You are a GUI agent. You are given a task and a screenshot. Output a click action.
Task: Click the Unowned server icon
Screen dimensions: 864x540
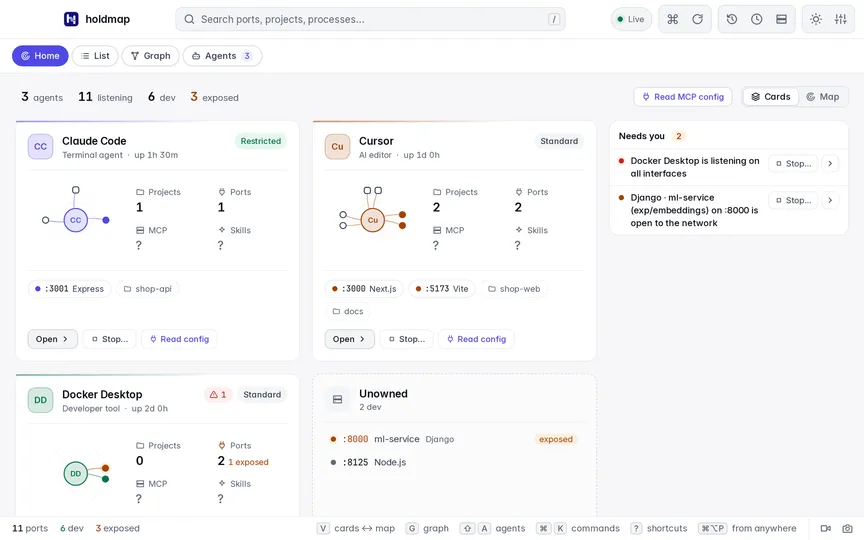point(337,399)
